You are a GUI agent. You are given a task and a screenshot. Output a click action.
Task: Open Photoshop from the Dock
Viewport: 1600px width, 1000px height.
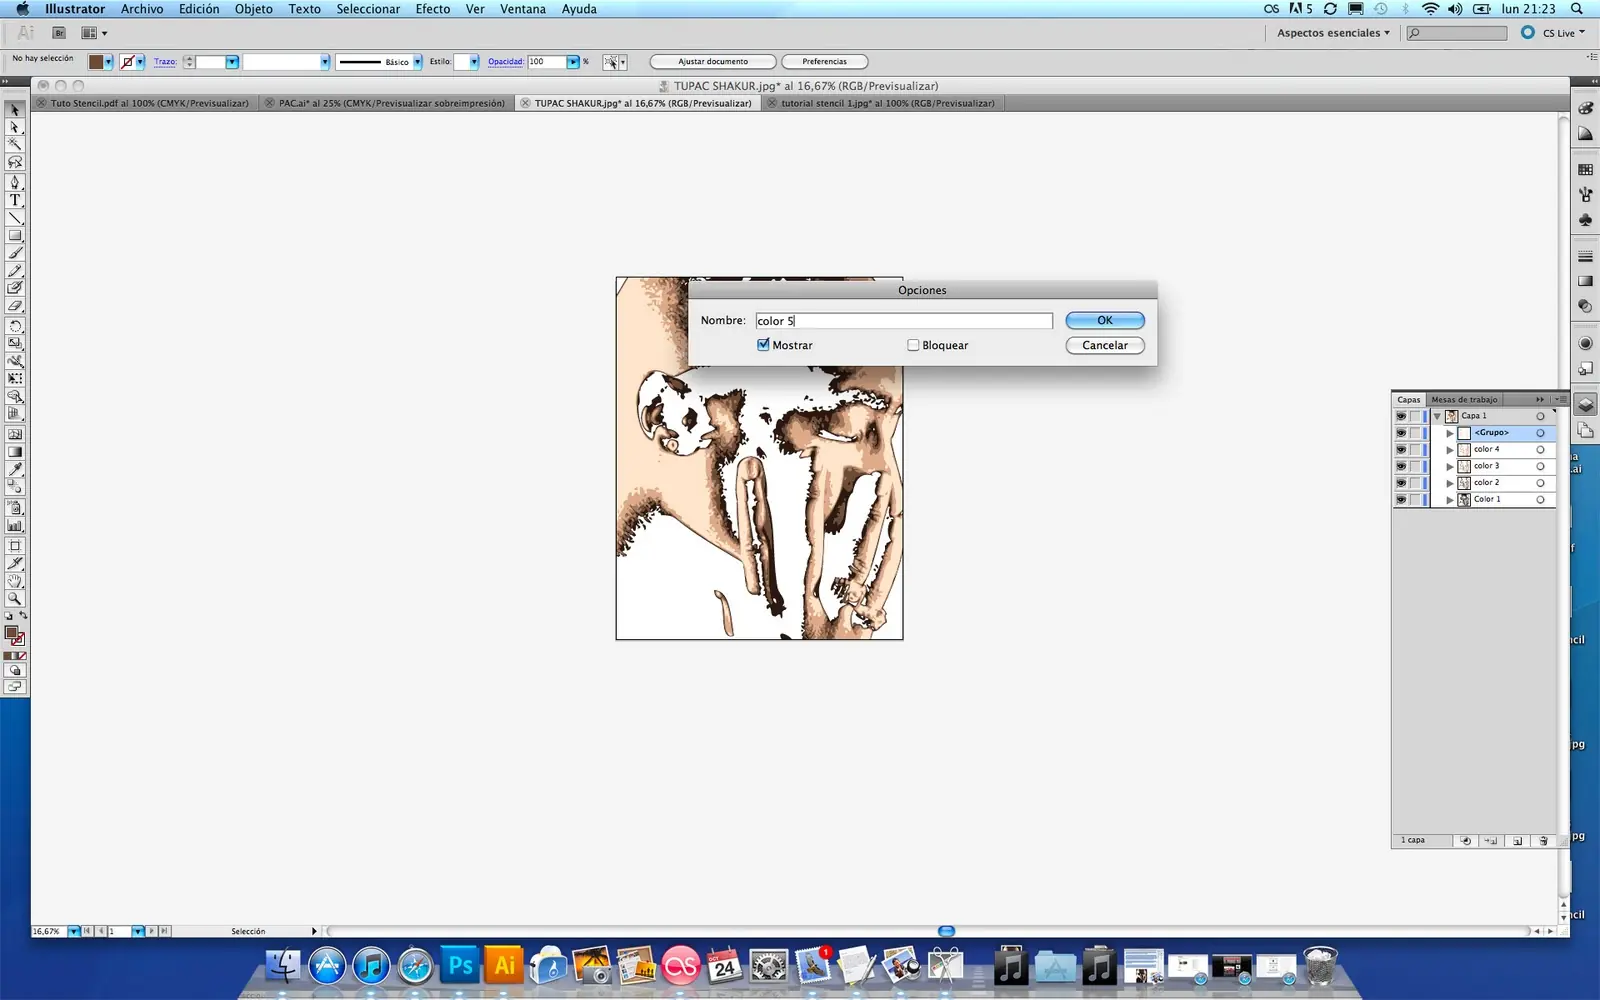(460, 965)
